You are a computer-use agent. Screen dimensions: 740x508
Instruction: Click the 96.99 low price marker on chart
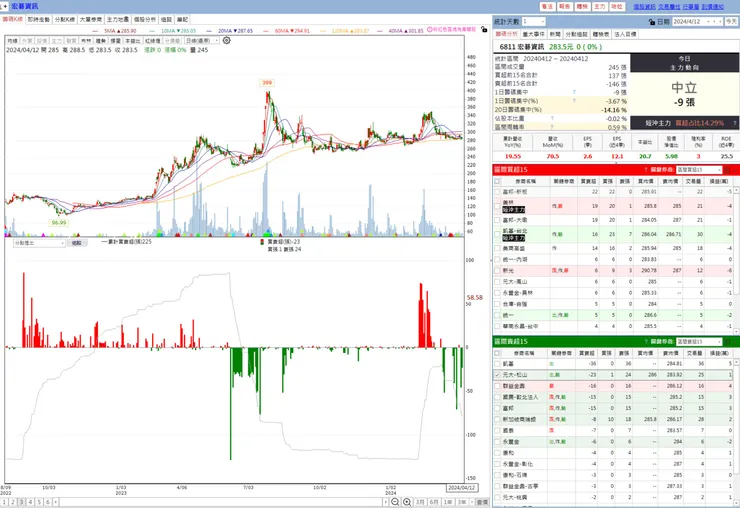point(59,222)
